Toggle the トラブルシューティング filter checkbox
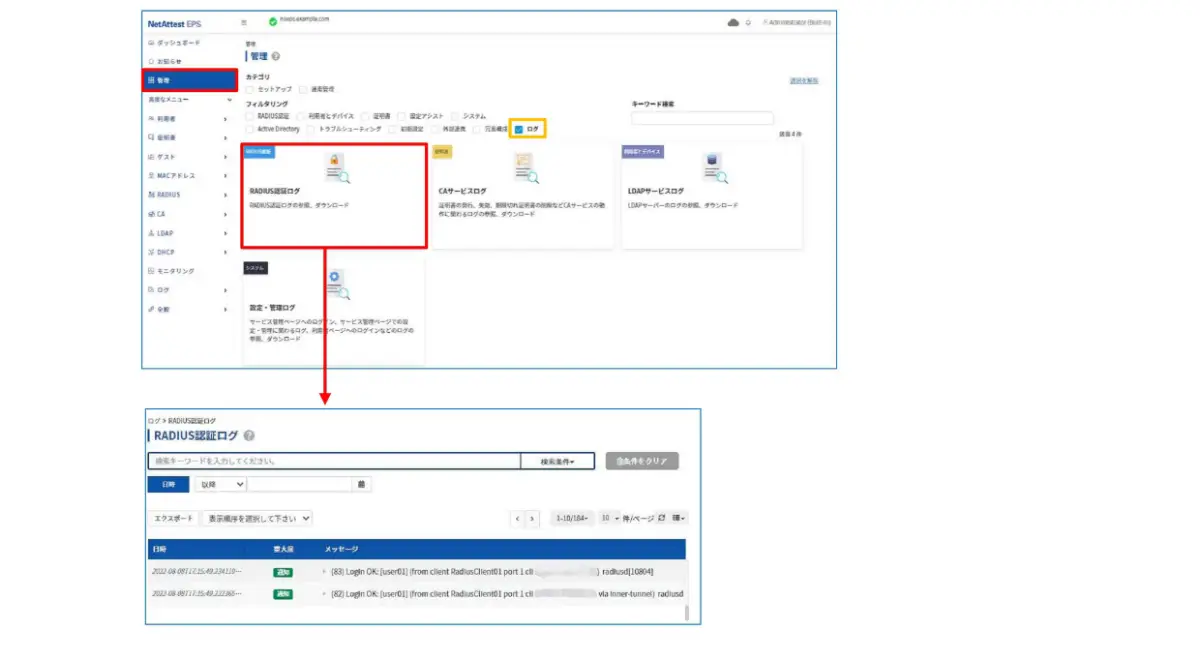This screenshot has height=649, width=1200. (311, 129)
